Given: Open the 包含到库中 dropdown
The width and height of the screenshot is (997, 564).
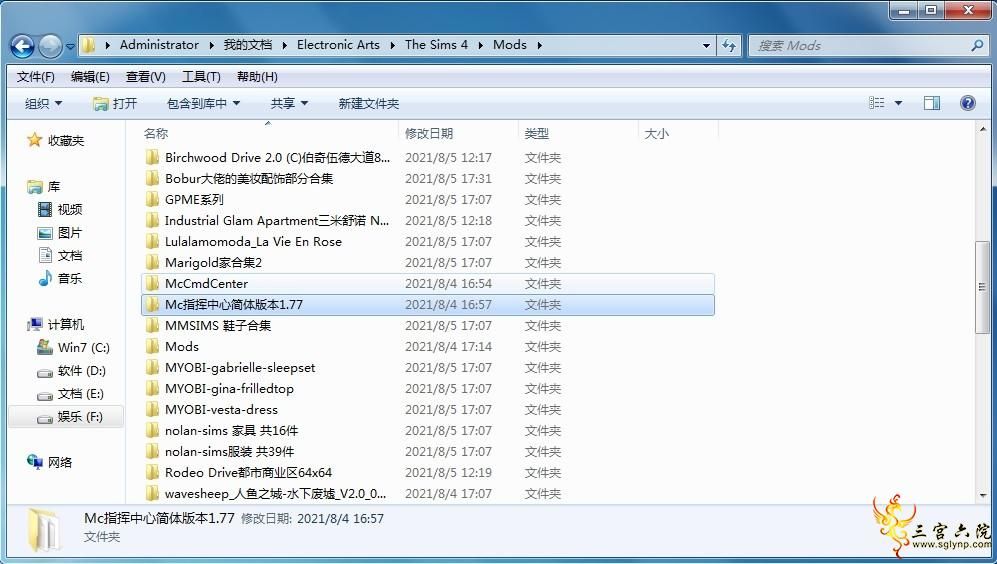Looking at the screenshot, I should point(203,104).
